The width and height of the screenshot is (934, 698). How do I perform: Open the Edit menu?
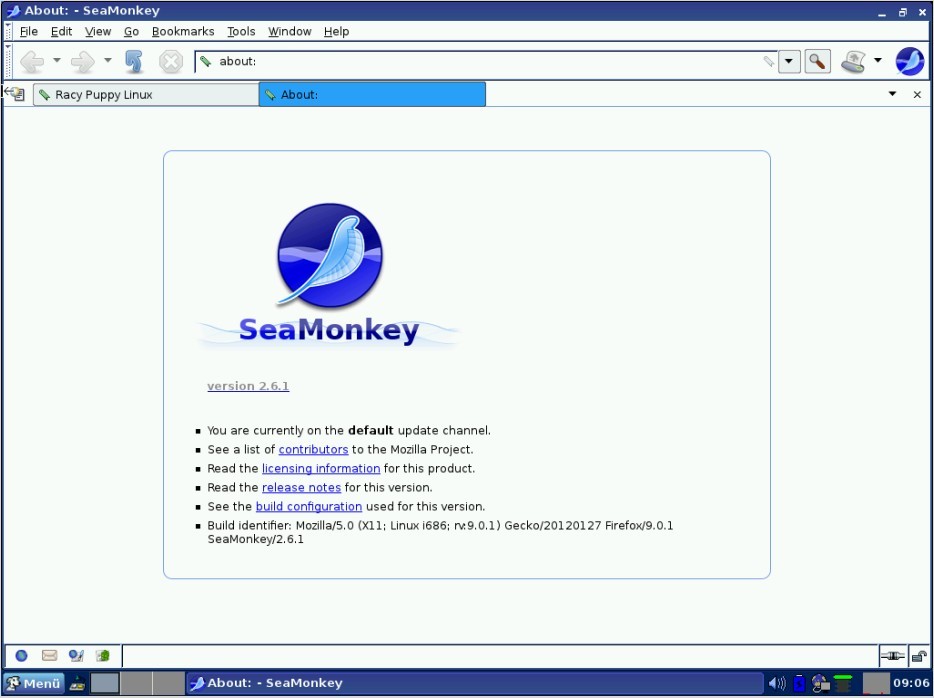[61, 32]
